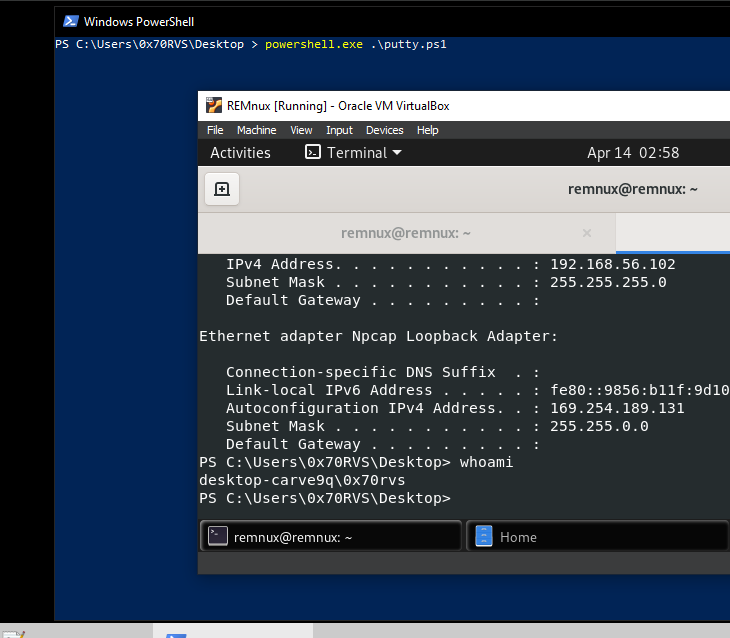
Task: Open the Input menu in VirtualBox
Action: (x=339, y=130)
